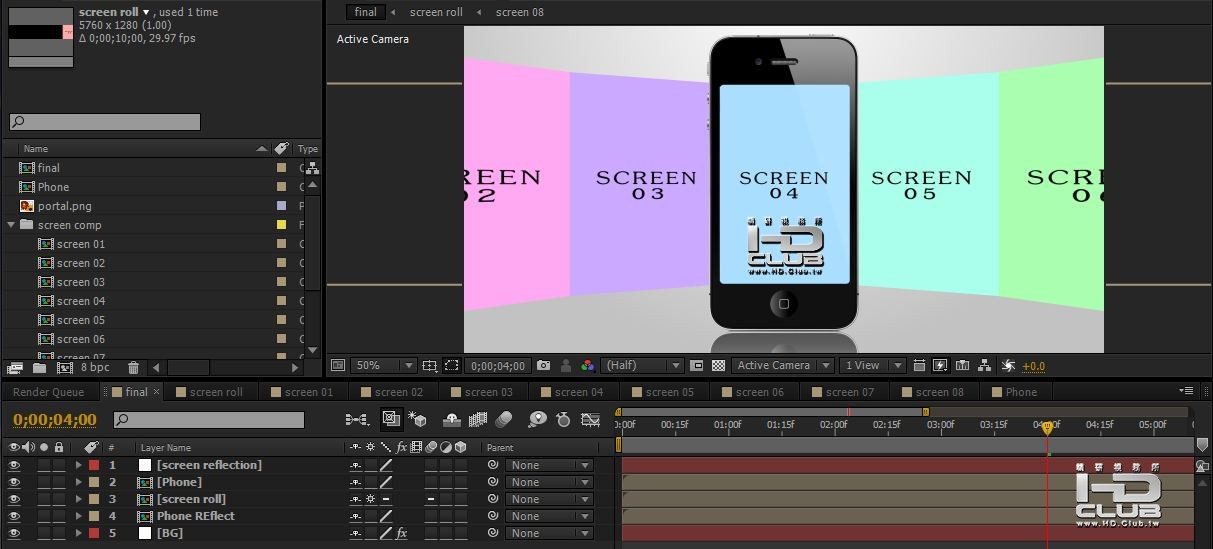Expand the [screen roll] layer properties
Viewport: 1213px width, 549px height.
coord(79,499)
